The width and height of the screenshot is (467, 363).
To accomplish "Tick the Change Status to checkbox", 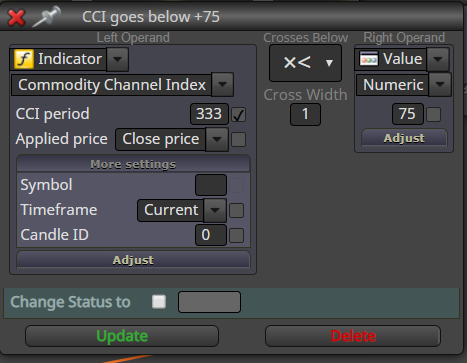I will click(159, 302).
